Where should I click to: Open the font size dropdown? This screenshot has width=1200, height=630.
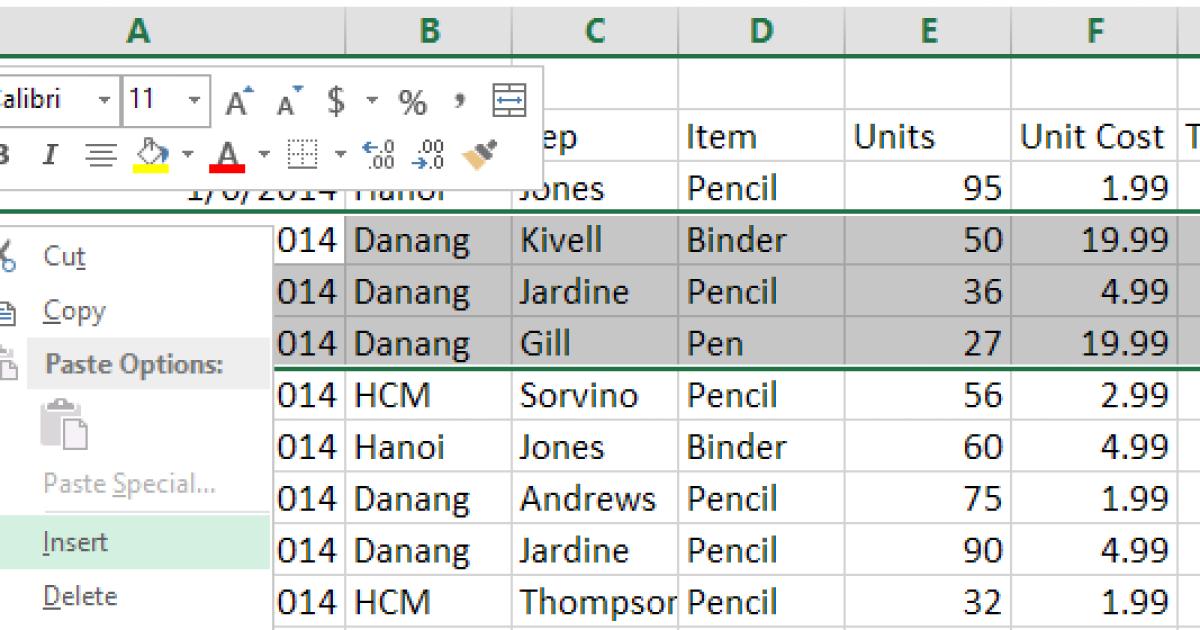pos(194,99)
